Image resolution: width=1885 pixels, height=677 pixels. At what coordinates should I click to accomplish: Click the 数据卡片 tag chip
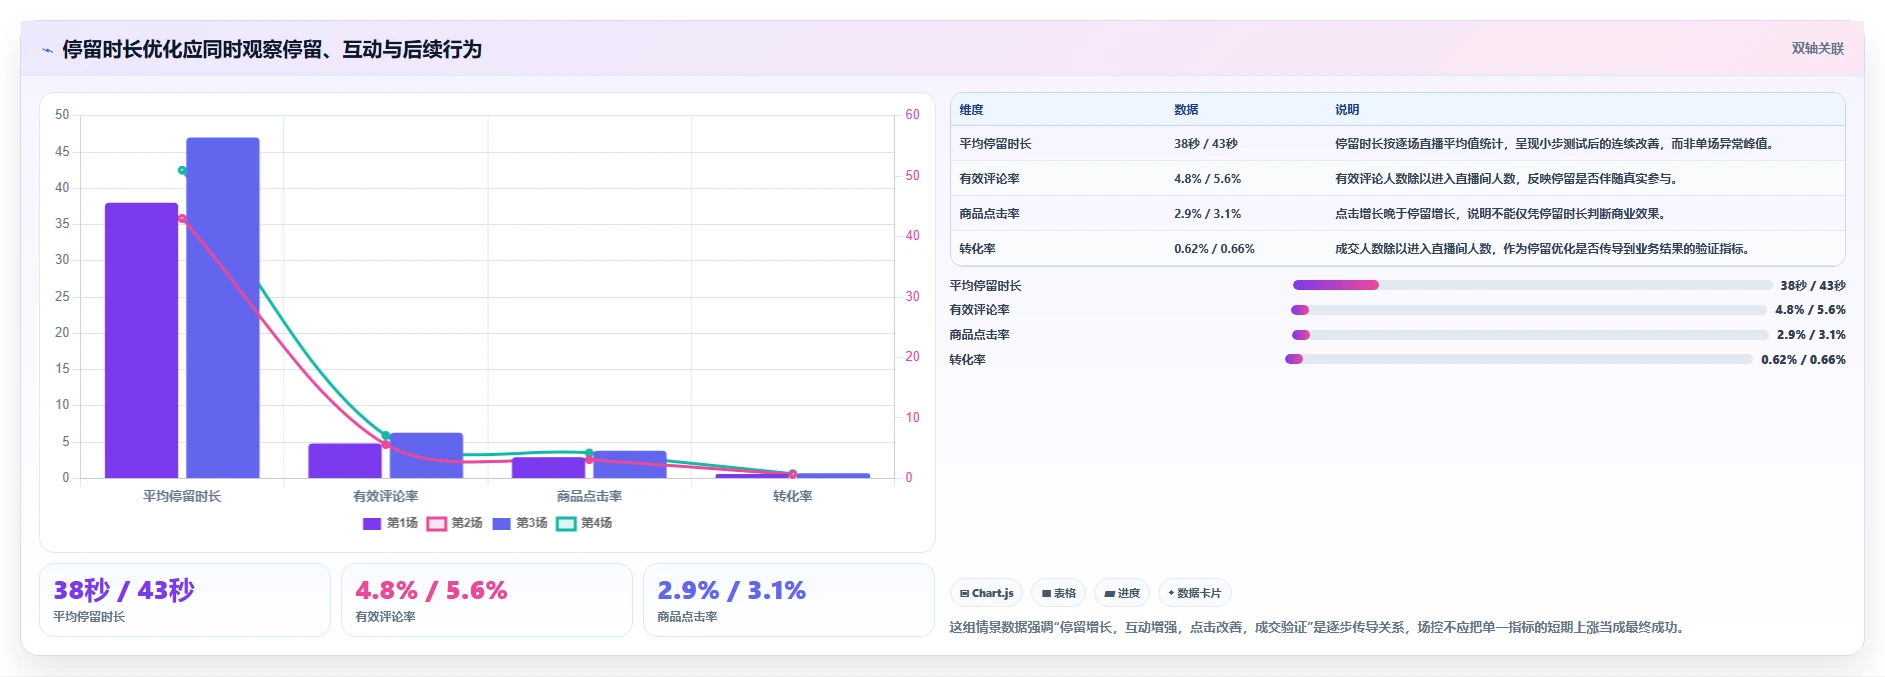1194,593
